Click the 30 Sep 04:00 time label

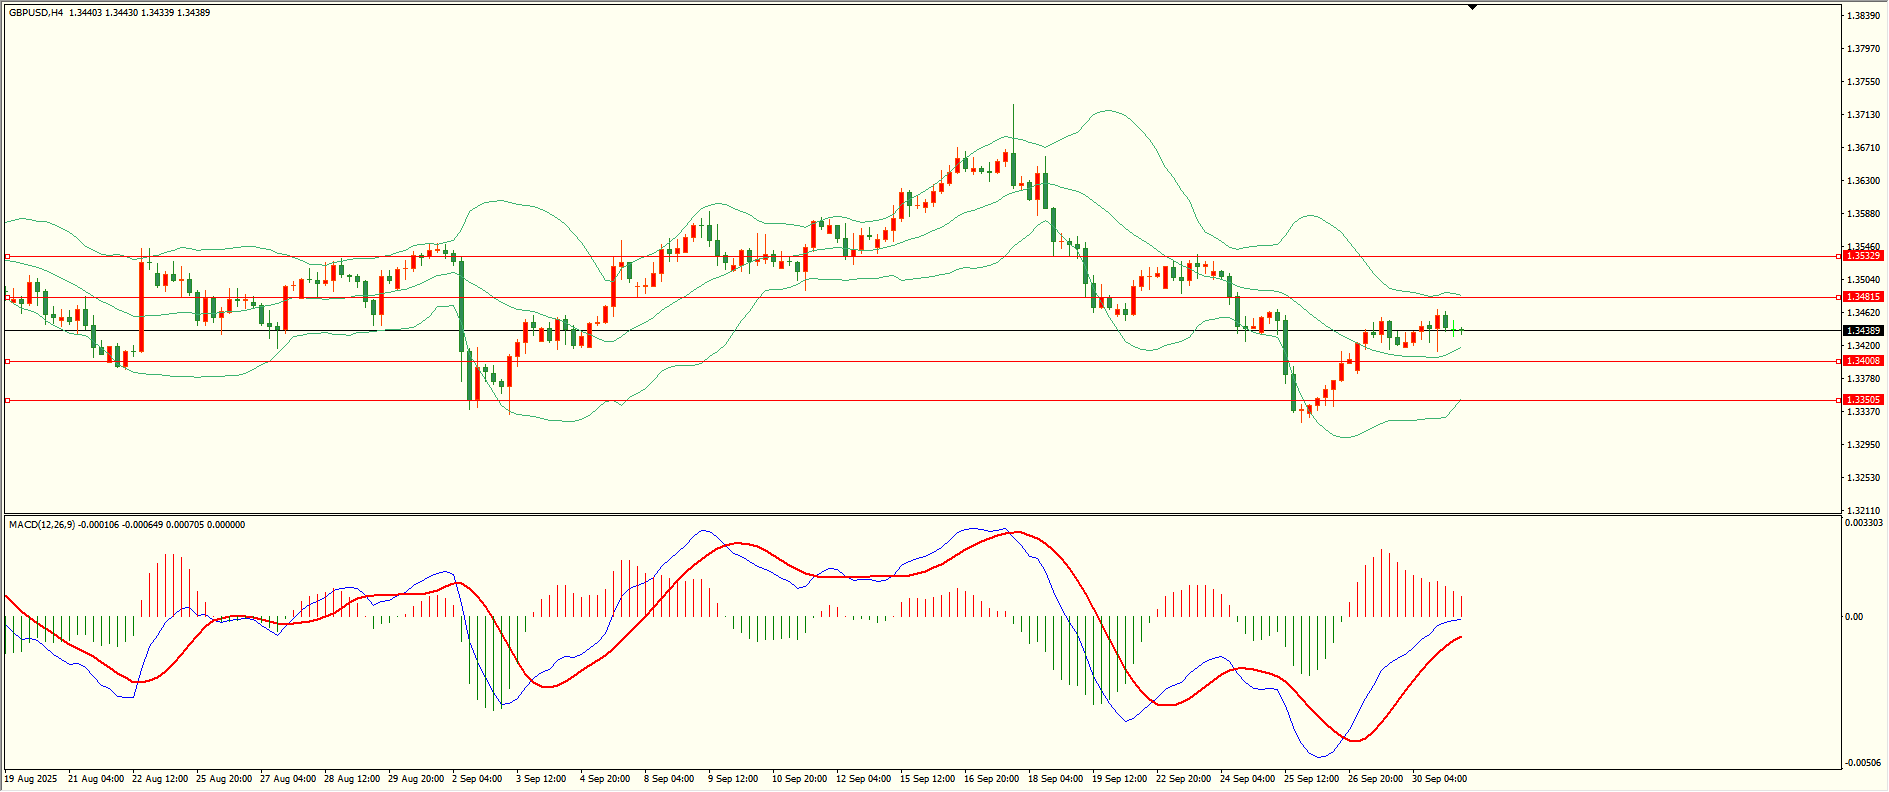[1439, 779]
